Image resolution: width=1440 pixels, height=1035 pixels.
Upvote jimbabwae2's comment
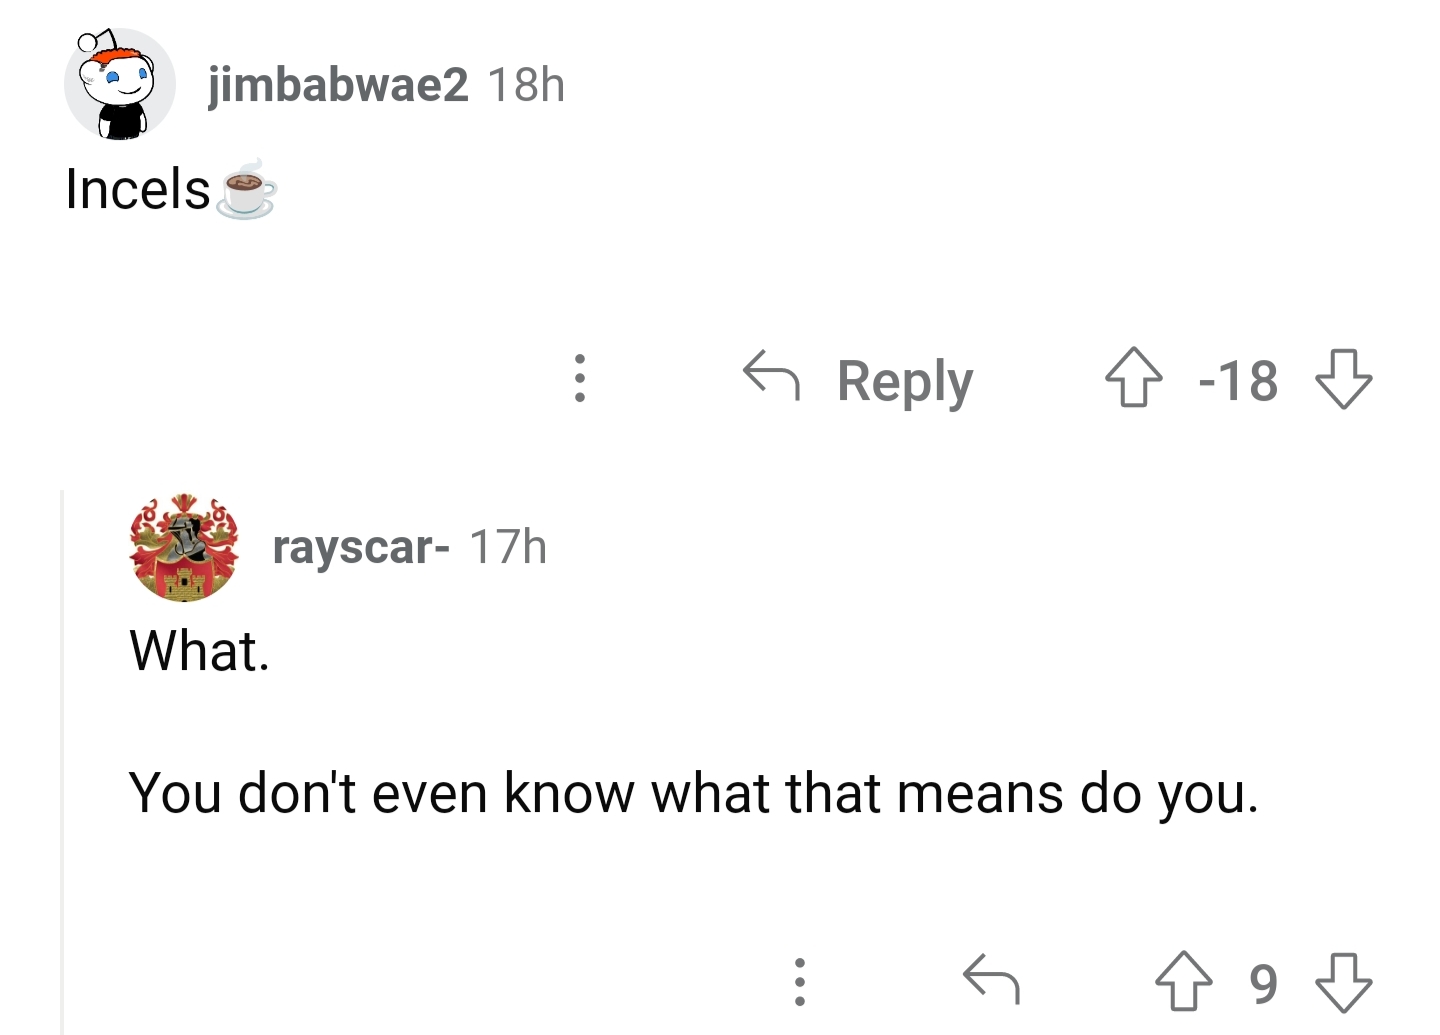click(1134, 378)
